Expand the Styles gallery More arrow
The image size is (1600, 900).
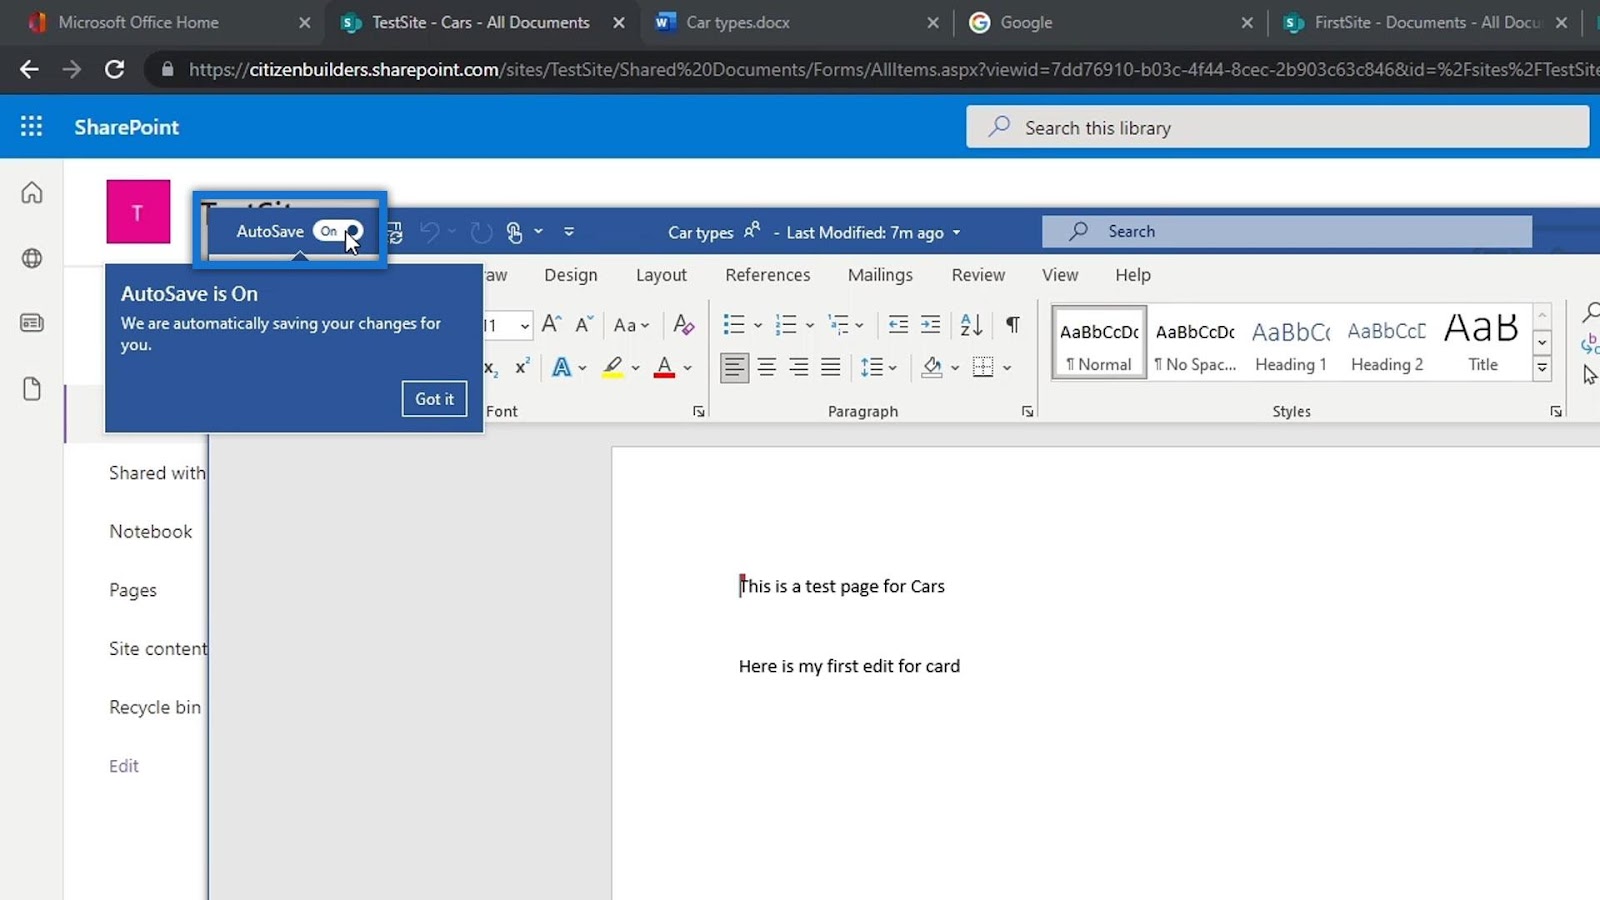1542,368
